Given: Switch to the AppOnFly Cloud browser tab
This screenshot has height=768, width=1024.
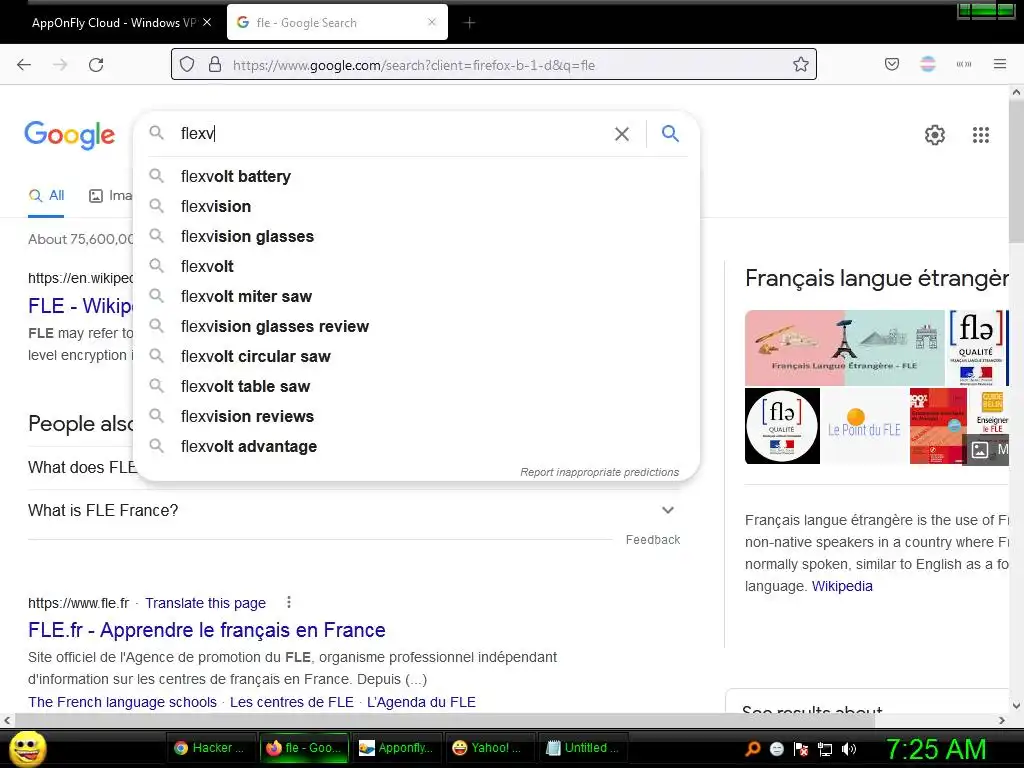Looking at the screenshot, I should 113,23.
